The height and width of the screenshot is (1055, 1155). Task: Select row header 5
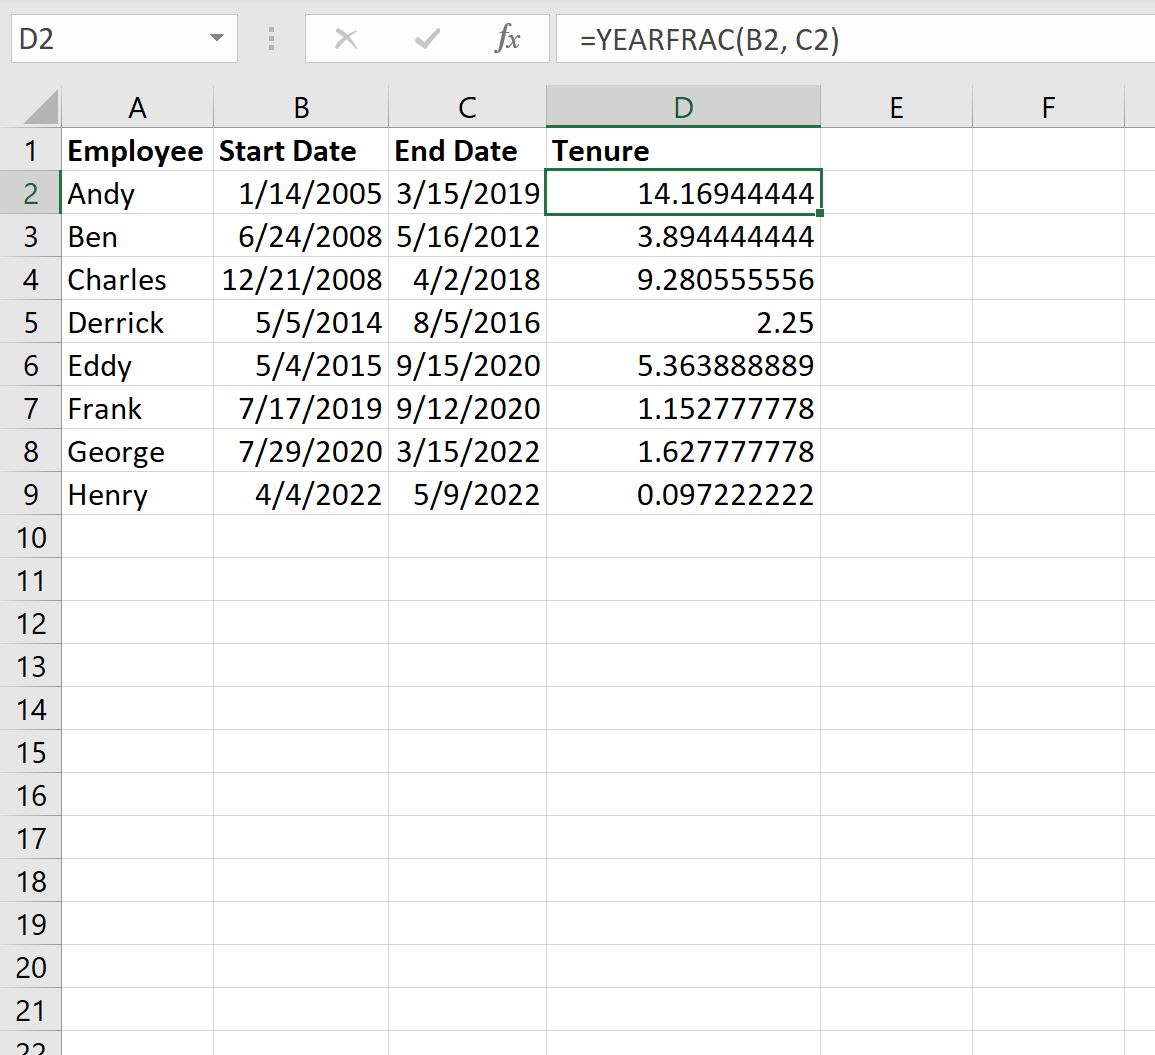click(x=31, y=322)
